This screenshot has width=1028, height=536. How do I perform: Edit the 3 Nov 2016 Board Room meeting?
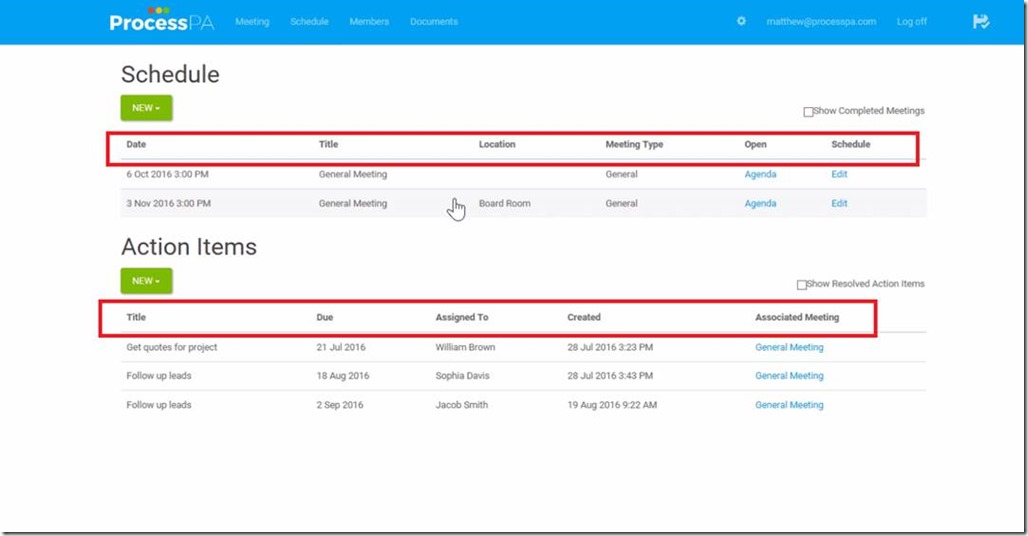(x=839, y=203)
